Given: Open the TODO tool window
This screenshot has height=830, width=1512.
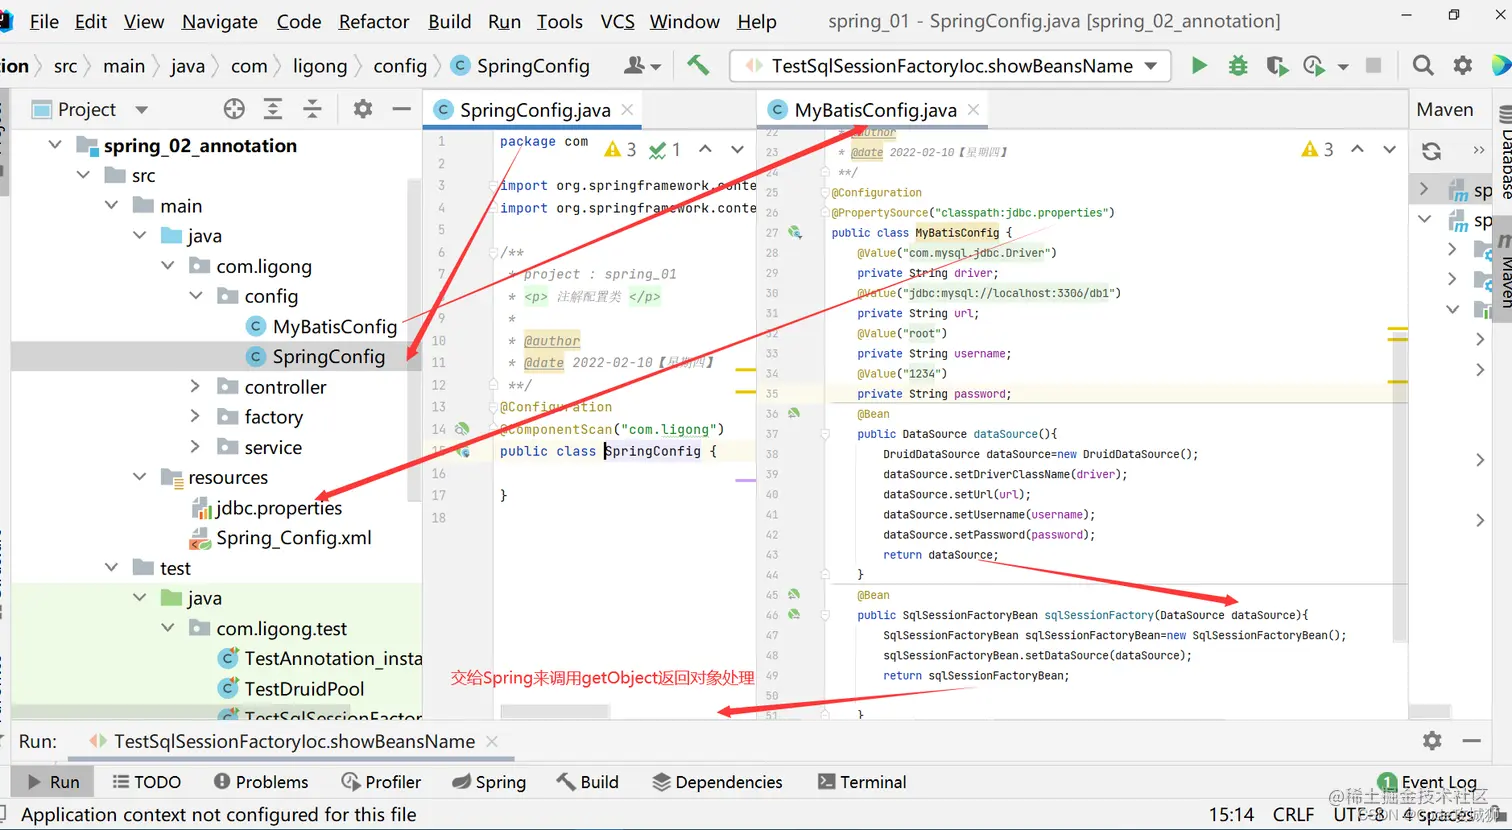Looking at the screenshot, I should (x=146, y=782).
